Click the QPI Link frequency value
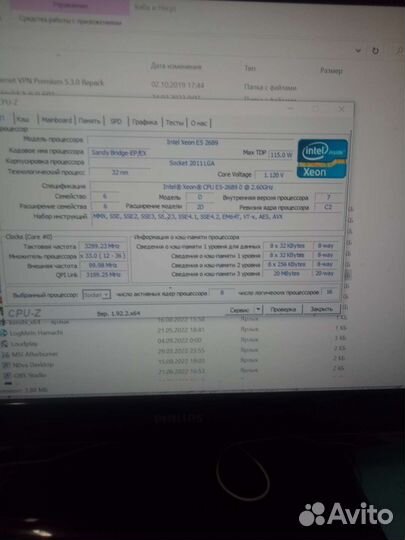 click(x=104, y=275)
